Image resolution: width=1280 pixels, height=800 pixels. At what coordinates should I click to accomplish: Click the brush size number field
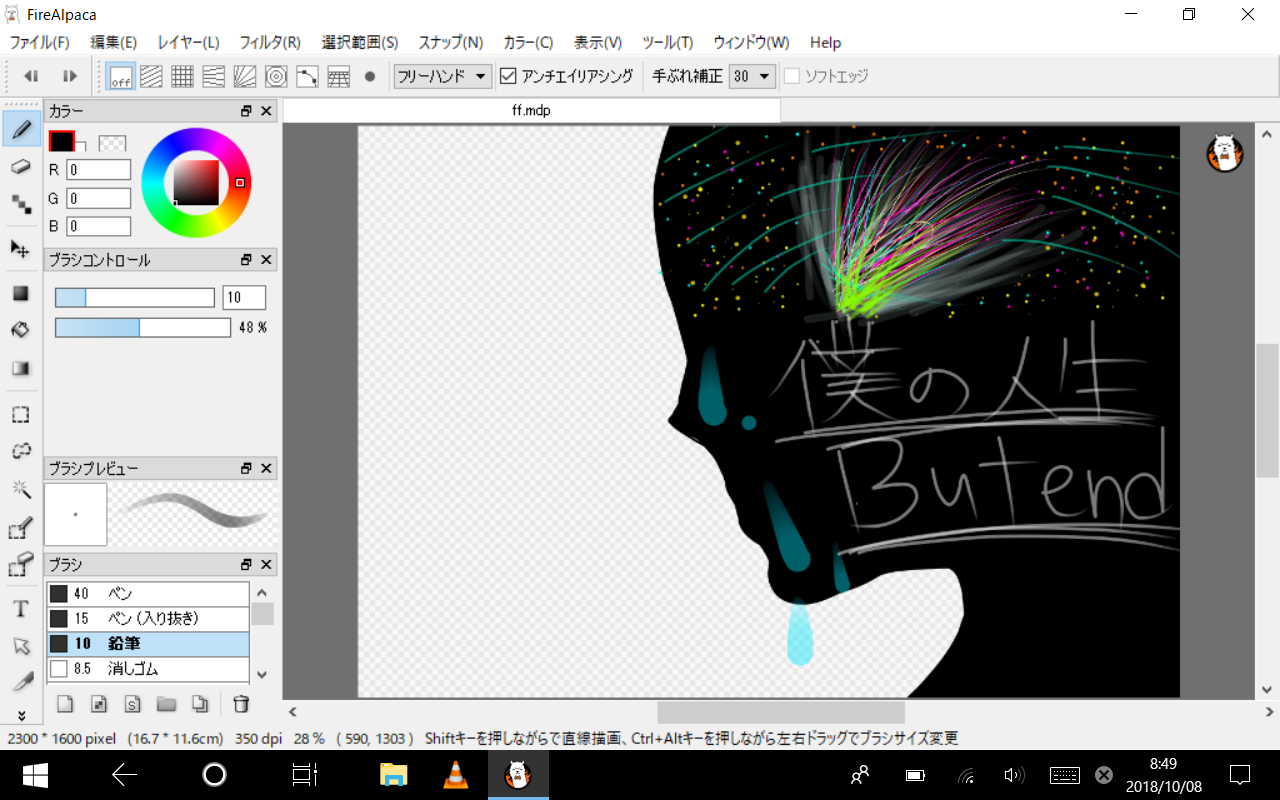tap(244, 297)
